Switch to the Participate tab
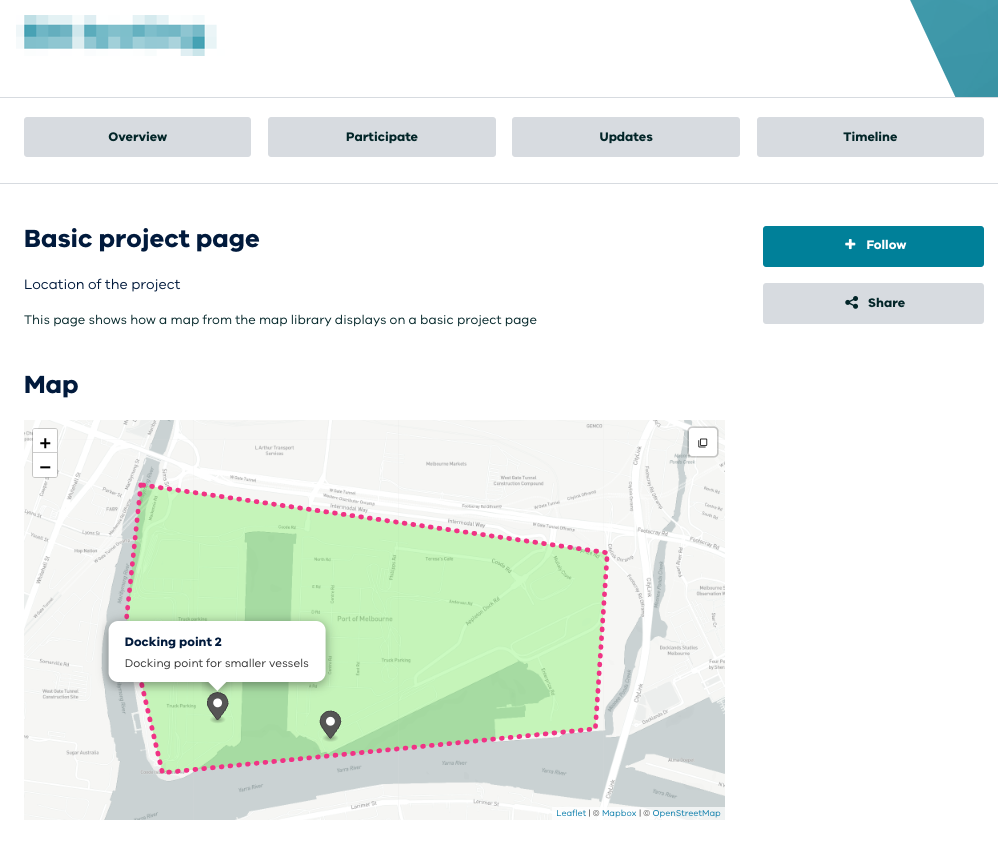Screen dimensions: 998x863 tap(381, 137)
